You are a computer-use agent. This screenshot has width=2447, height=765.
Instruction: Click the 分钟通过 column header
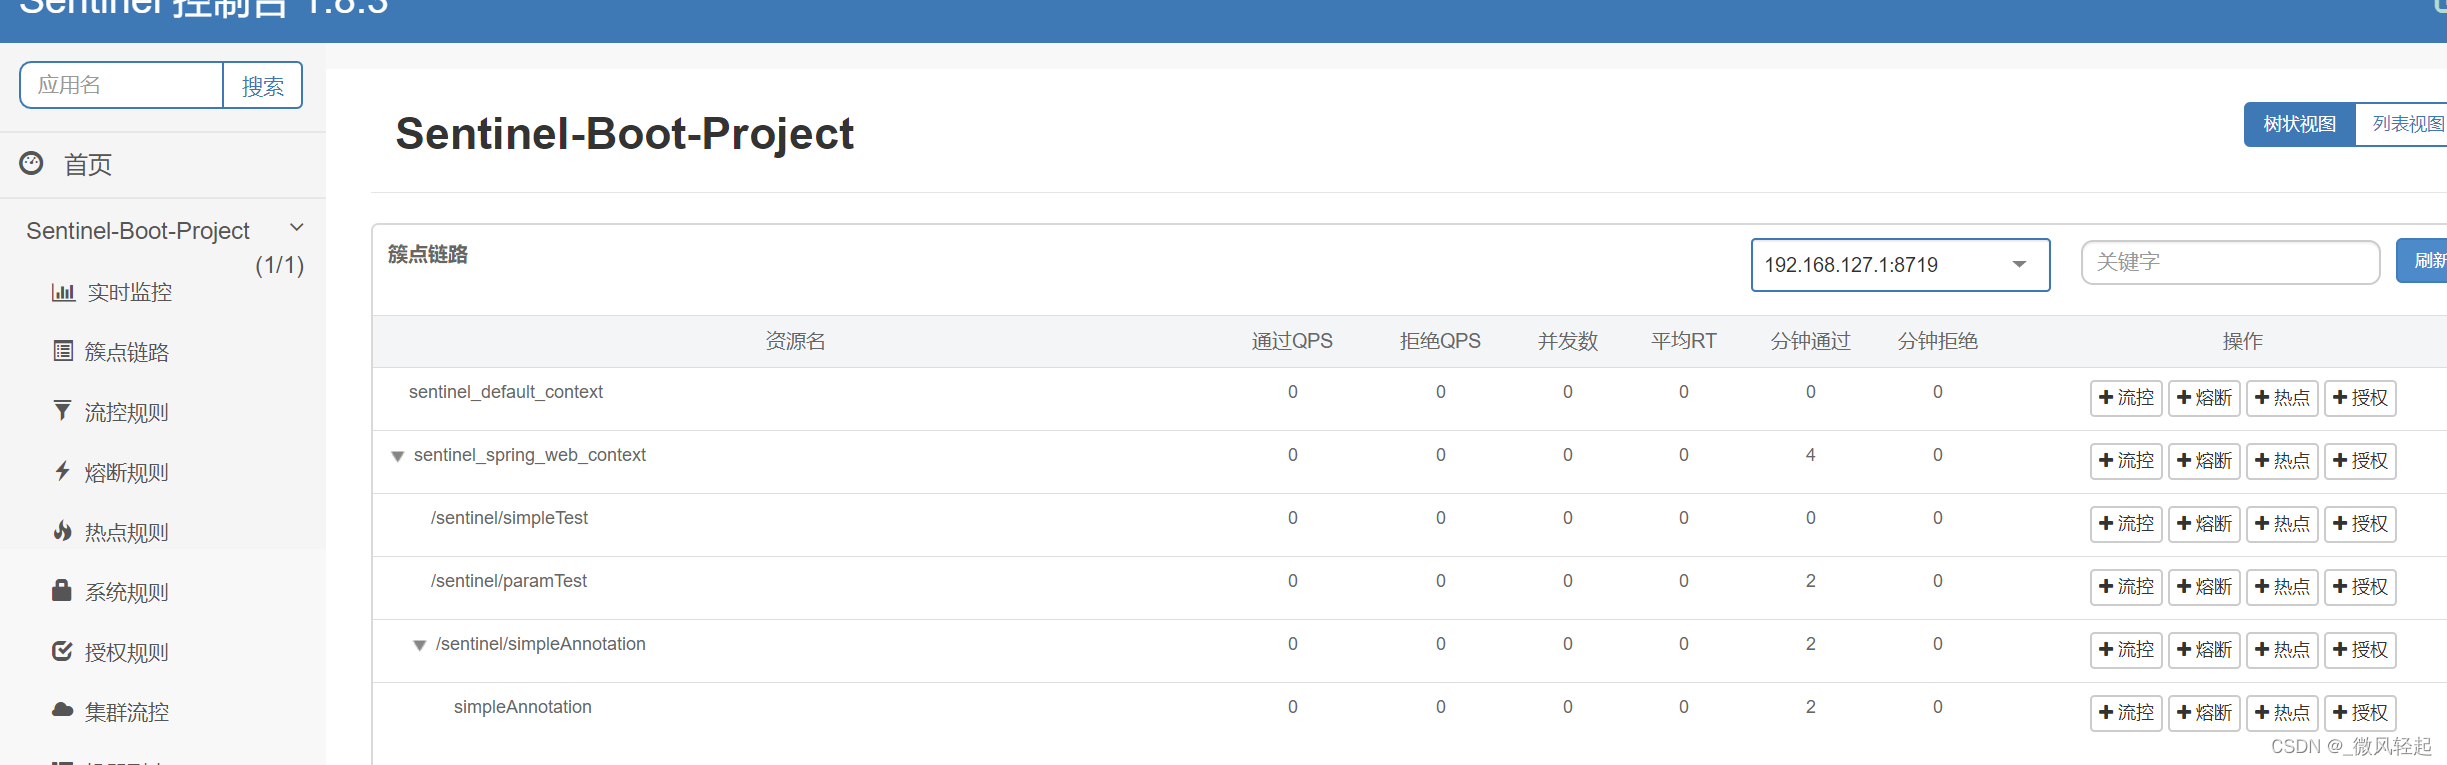pyautogui.click(x=1810, y=341)
